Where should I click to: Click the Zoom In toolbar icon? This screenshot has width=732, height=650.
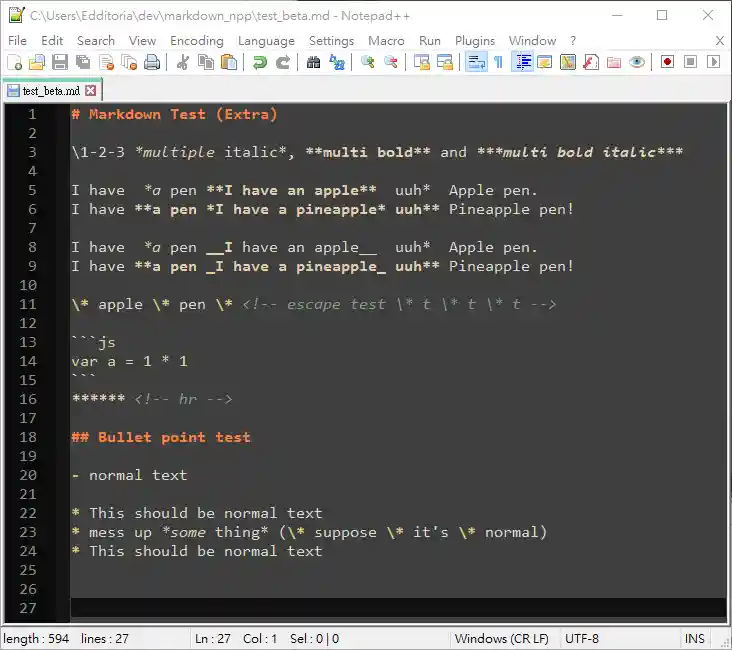[367, 62]
